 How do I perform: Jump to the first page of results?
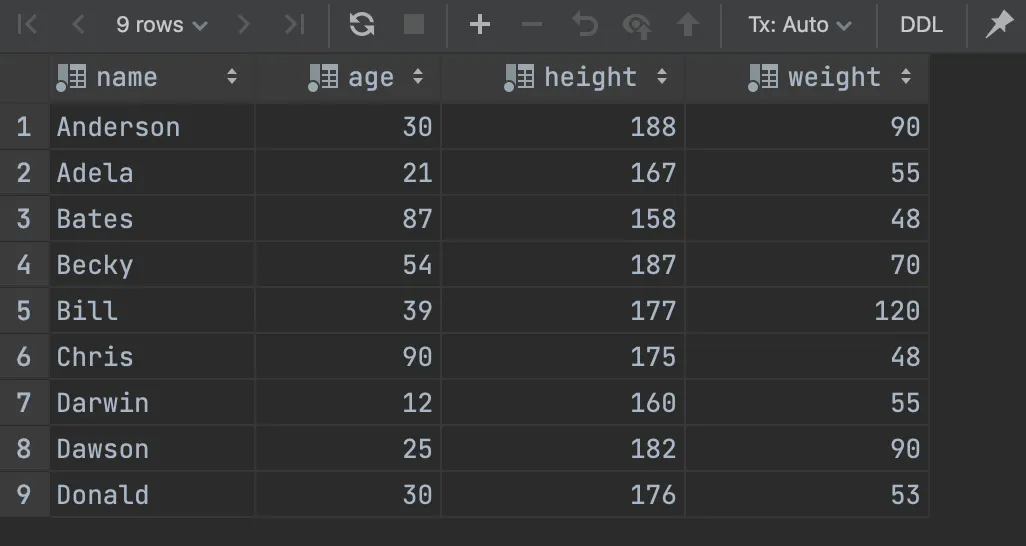click(x=27, y=25)
